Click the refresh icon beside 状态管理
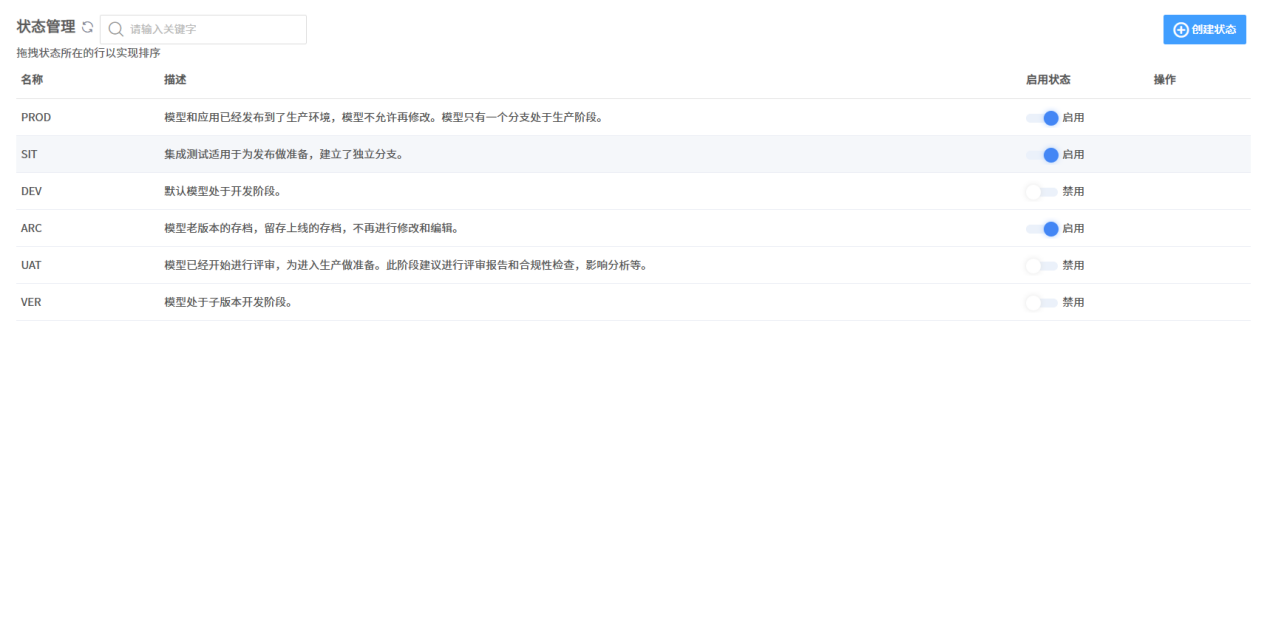Screen dimensions: 1267x643 (87, 28)
